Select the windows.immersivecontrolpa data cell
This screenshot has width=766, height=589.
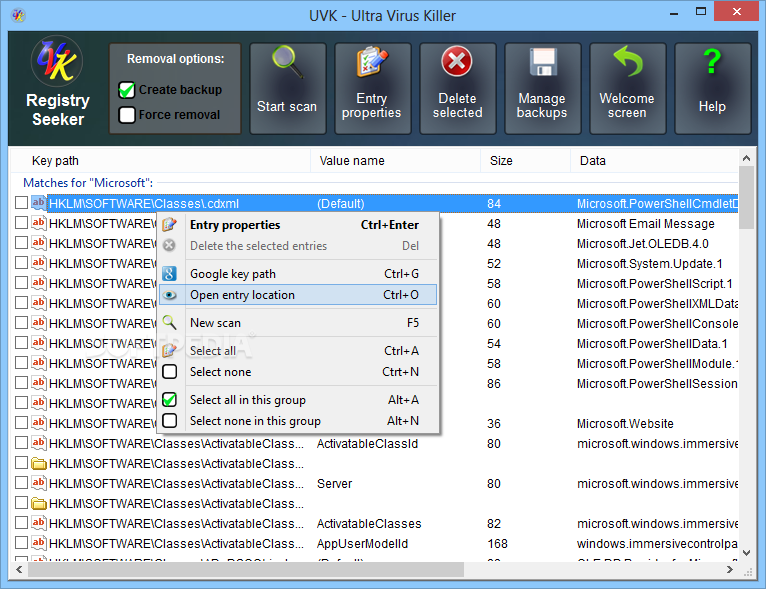tap(657, 544)
